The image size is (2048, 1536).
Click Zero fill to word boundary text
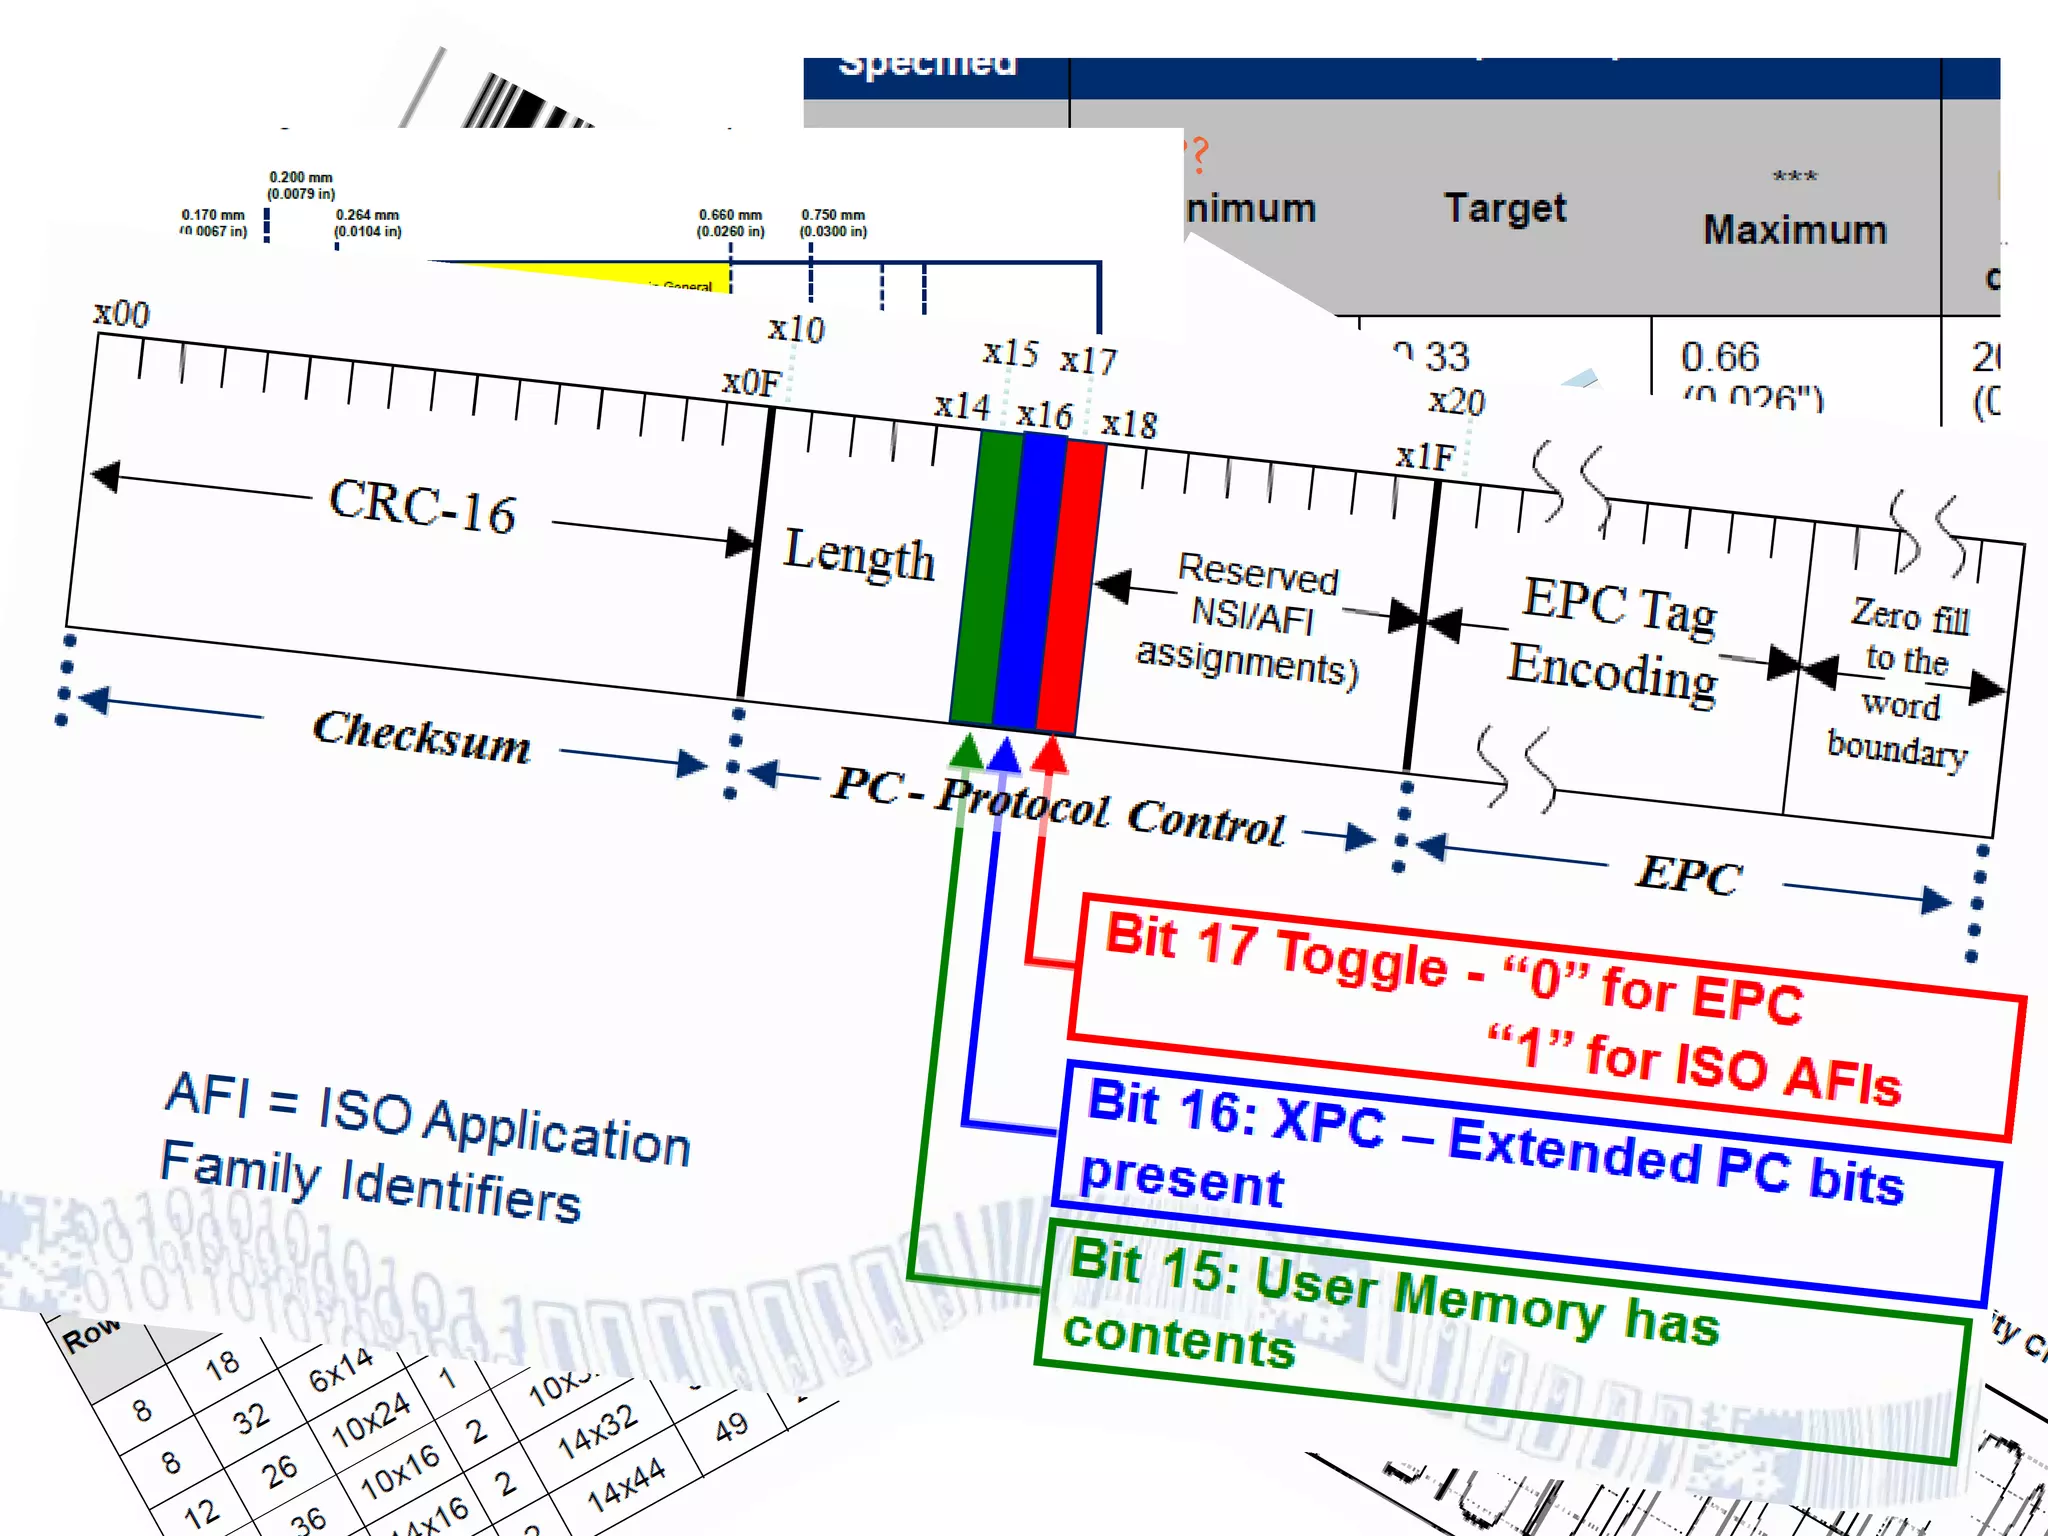point(1902,682)
